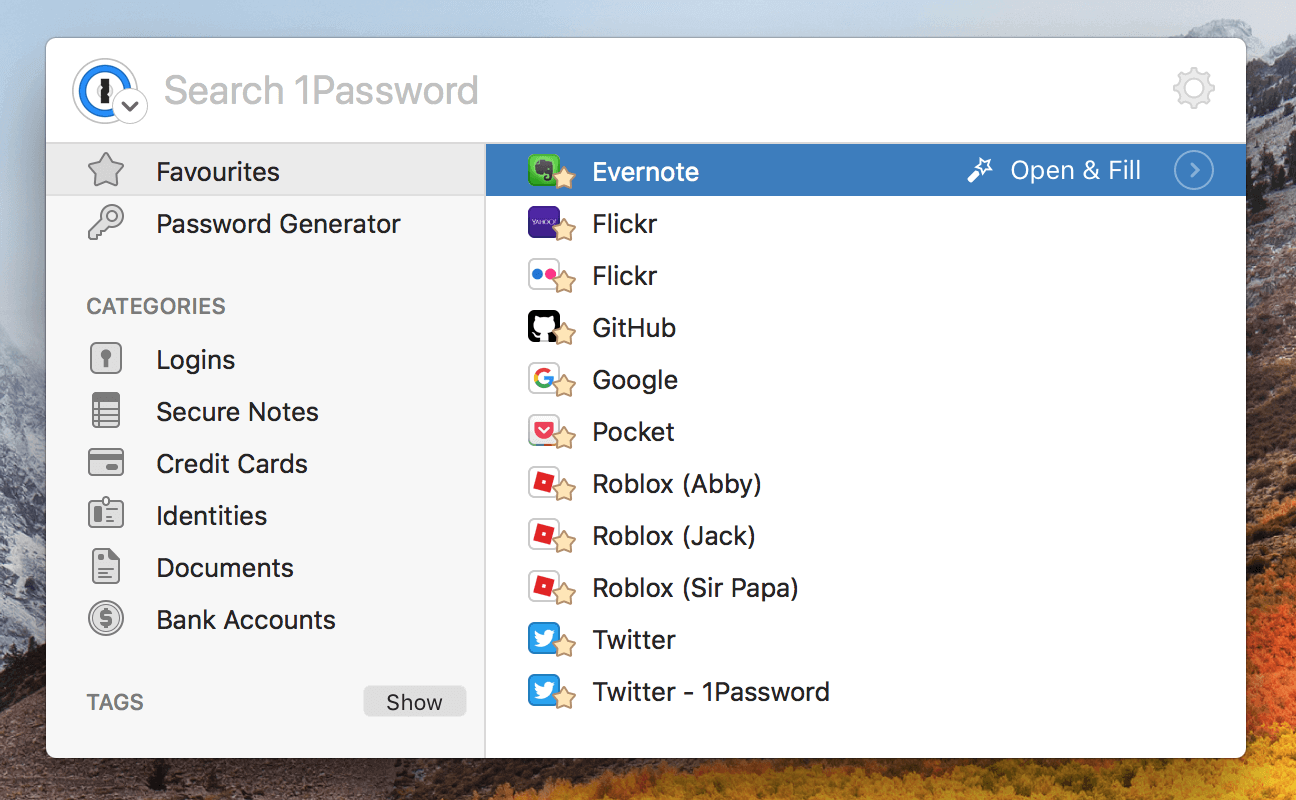Select the Bank Accounts icon
Screen dimensions: 1296x800
(x=105, y=618)
